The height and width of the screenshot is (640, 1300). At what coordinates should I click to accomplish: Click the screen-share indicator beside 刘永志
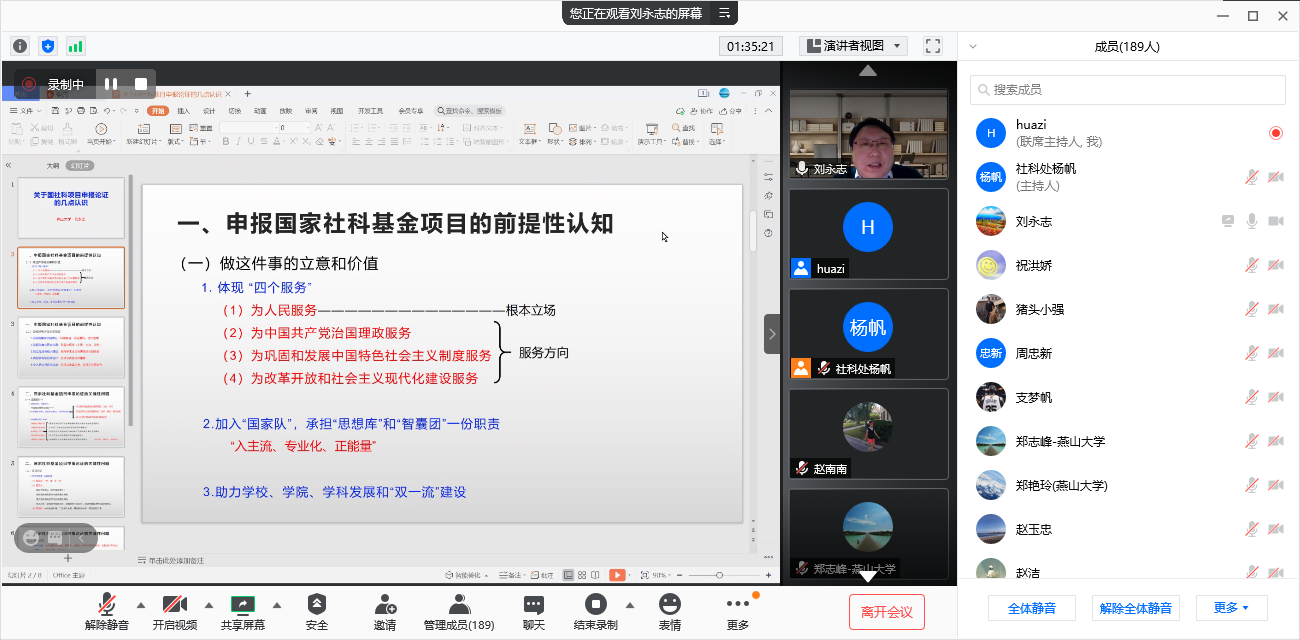(x=1228, y=221)
